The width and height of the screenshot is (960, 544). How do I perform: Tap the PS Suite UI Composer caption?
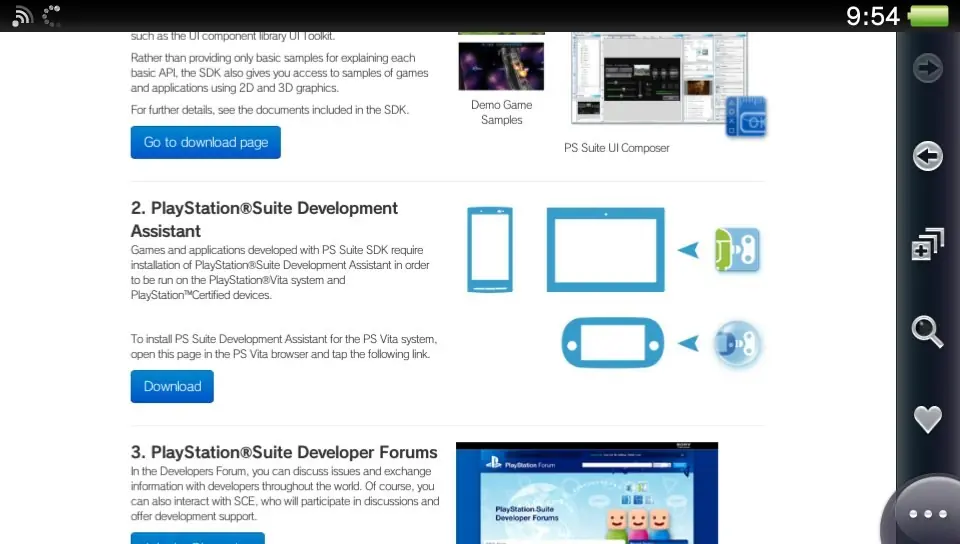pos(617,148)
